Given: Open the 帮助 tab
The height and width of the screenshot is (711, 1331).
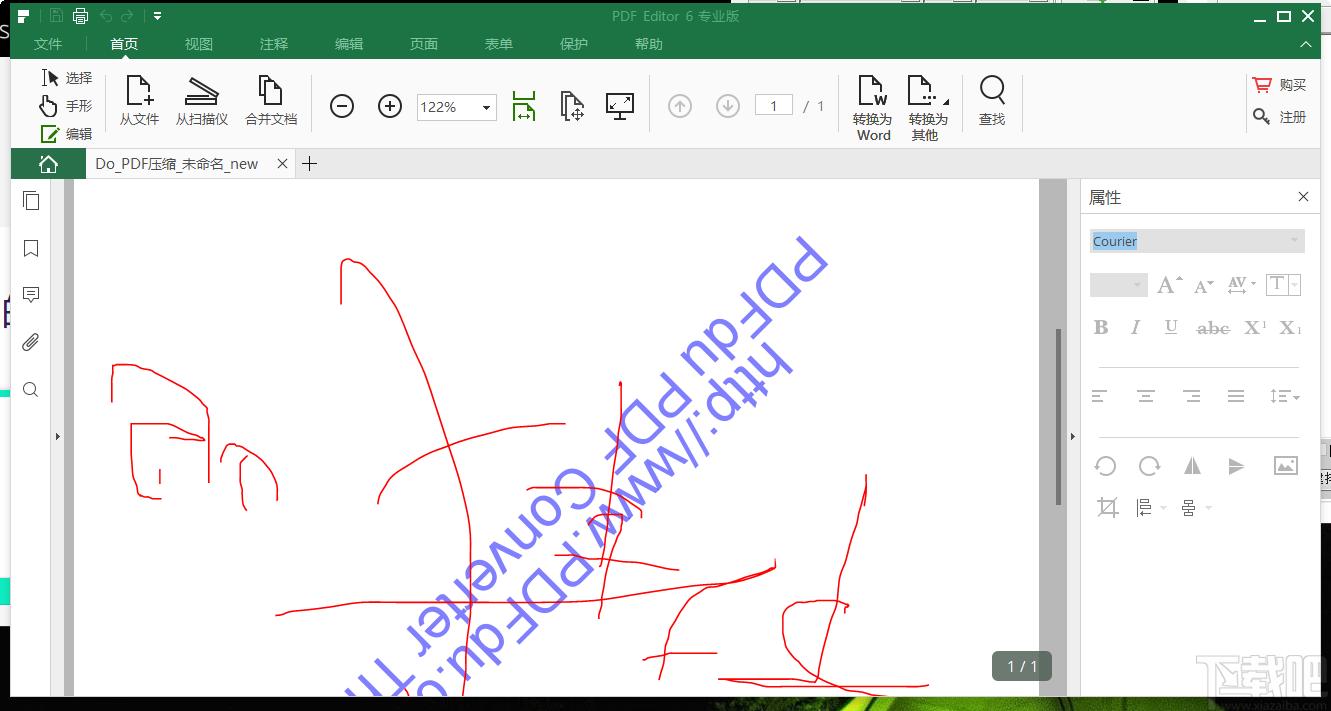Looking at the screenshot, I should click(x=649, y=44).
